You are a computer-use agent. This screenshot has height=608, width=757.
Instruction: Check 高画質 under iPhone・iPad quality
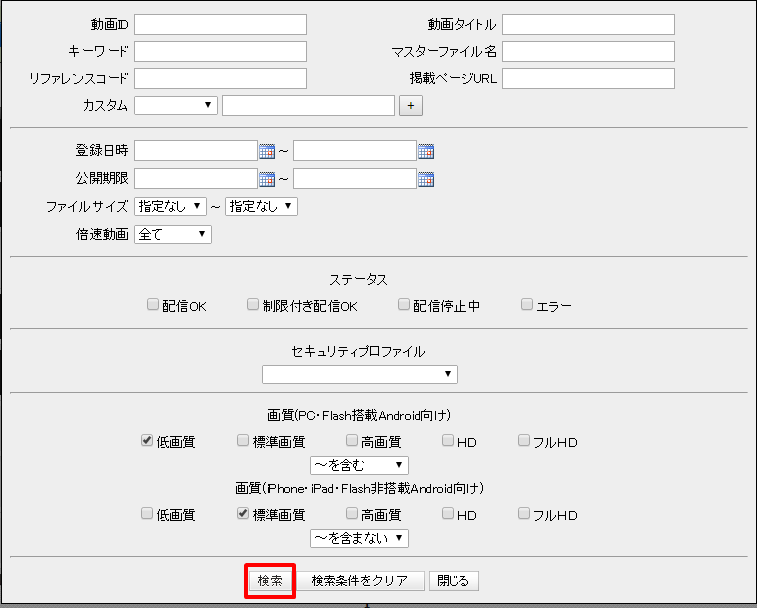click(352, 513)
